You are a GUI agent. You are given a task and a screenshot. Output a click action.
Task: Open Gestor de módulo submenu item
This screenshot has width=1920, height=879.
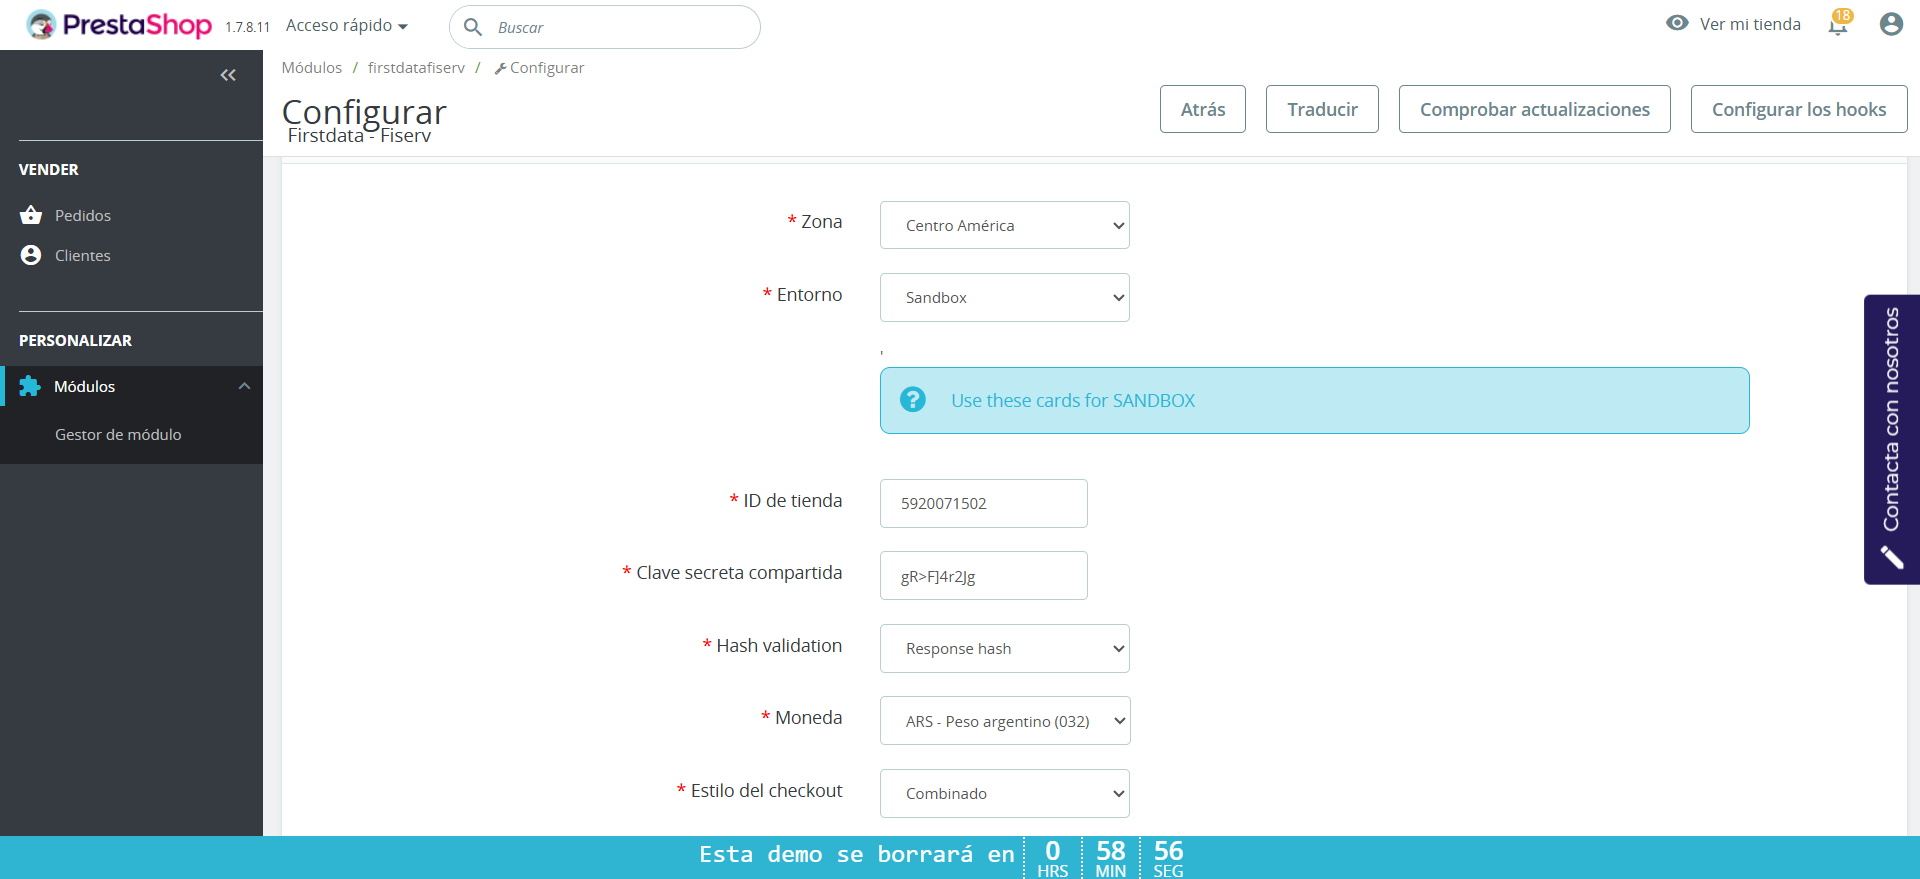point(118,434)
